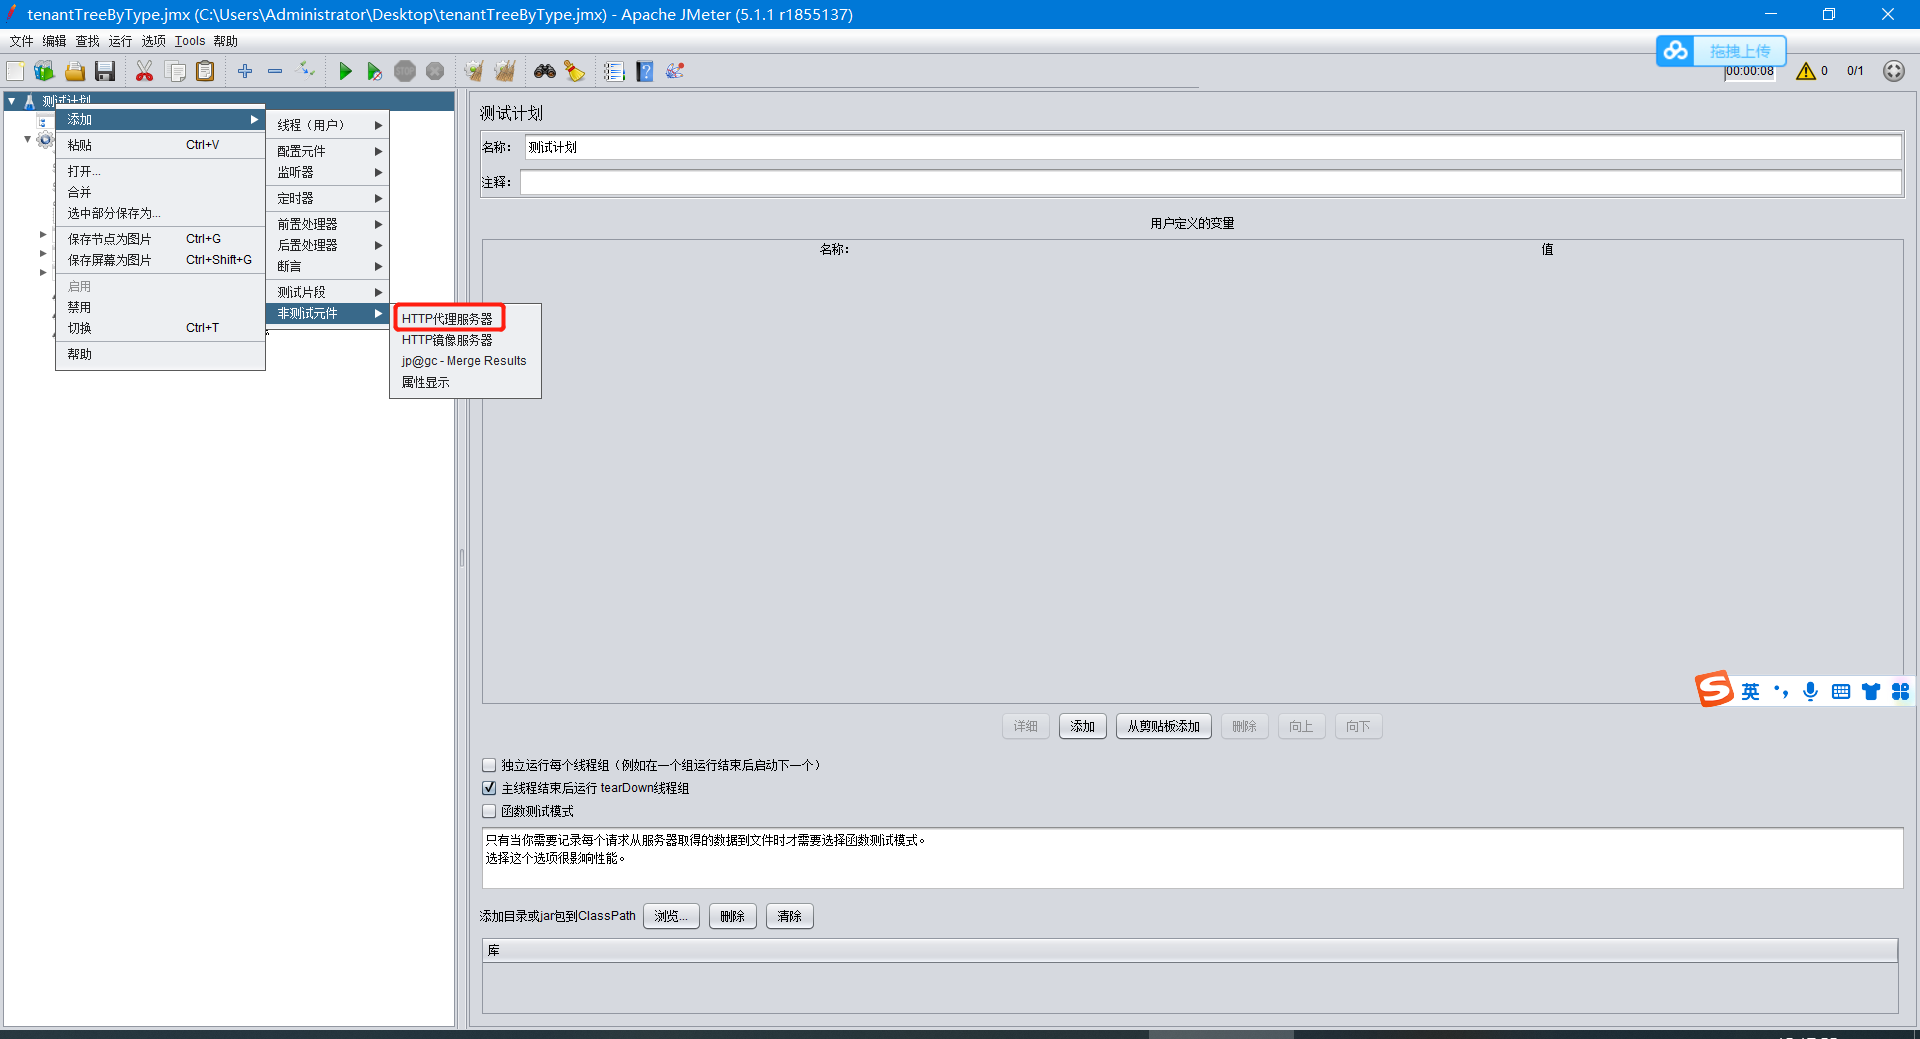Viewport: 1920px width, 1039px height.
Task: Click the 拖拽上传 upload button
Action: click(1739, 51)
